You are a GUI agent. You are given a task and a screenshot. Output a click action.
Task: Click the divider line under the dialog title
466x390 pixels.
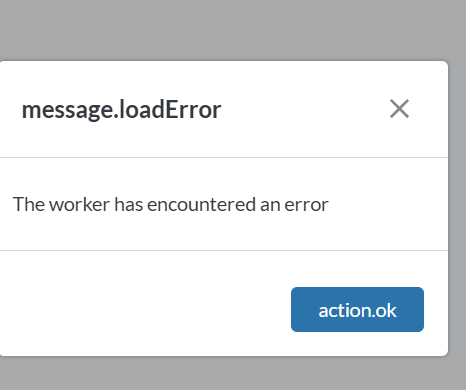[224, 157]
